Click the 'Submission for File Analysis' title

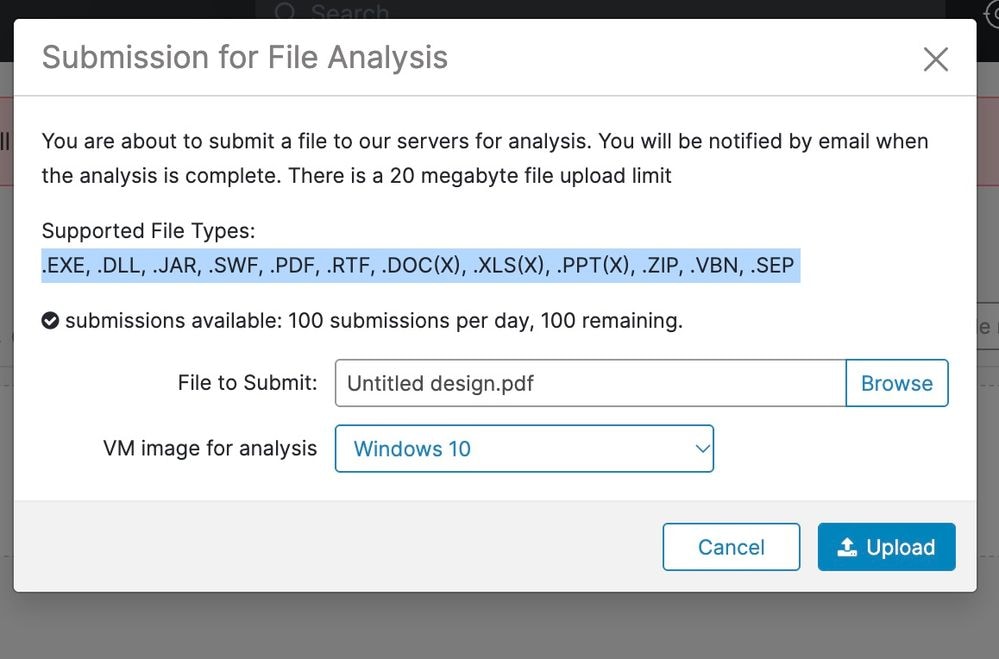tap(245, 57)
